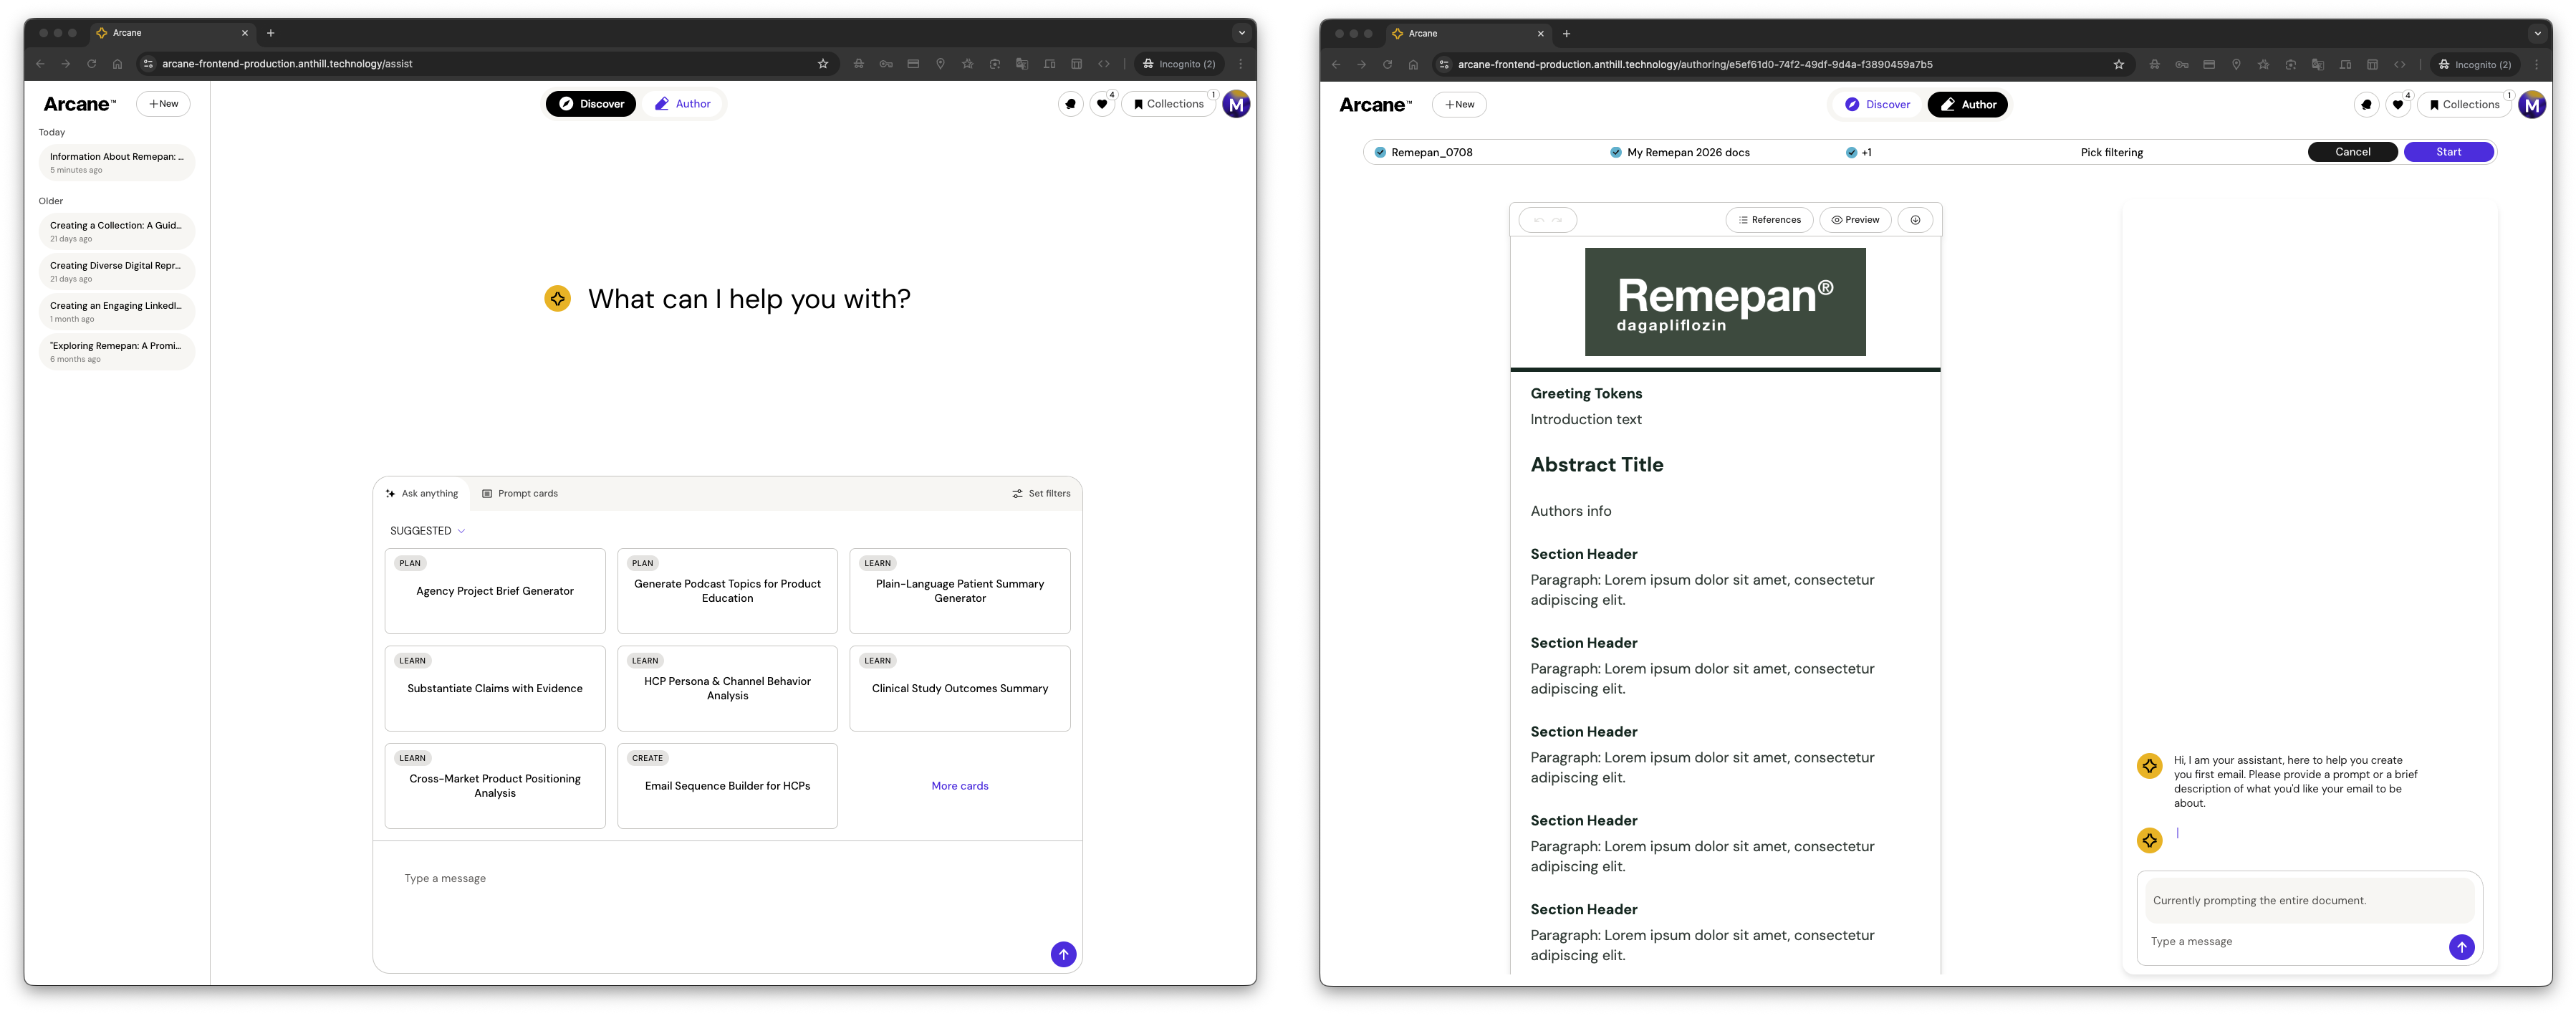Bookmark left window page with star icon

(x=823, y=64)
